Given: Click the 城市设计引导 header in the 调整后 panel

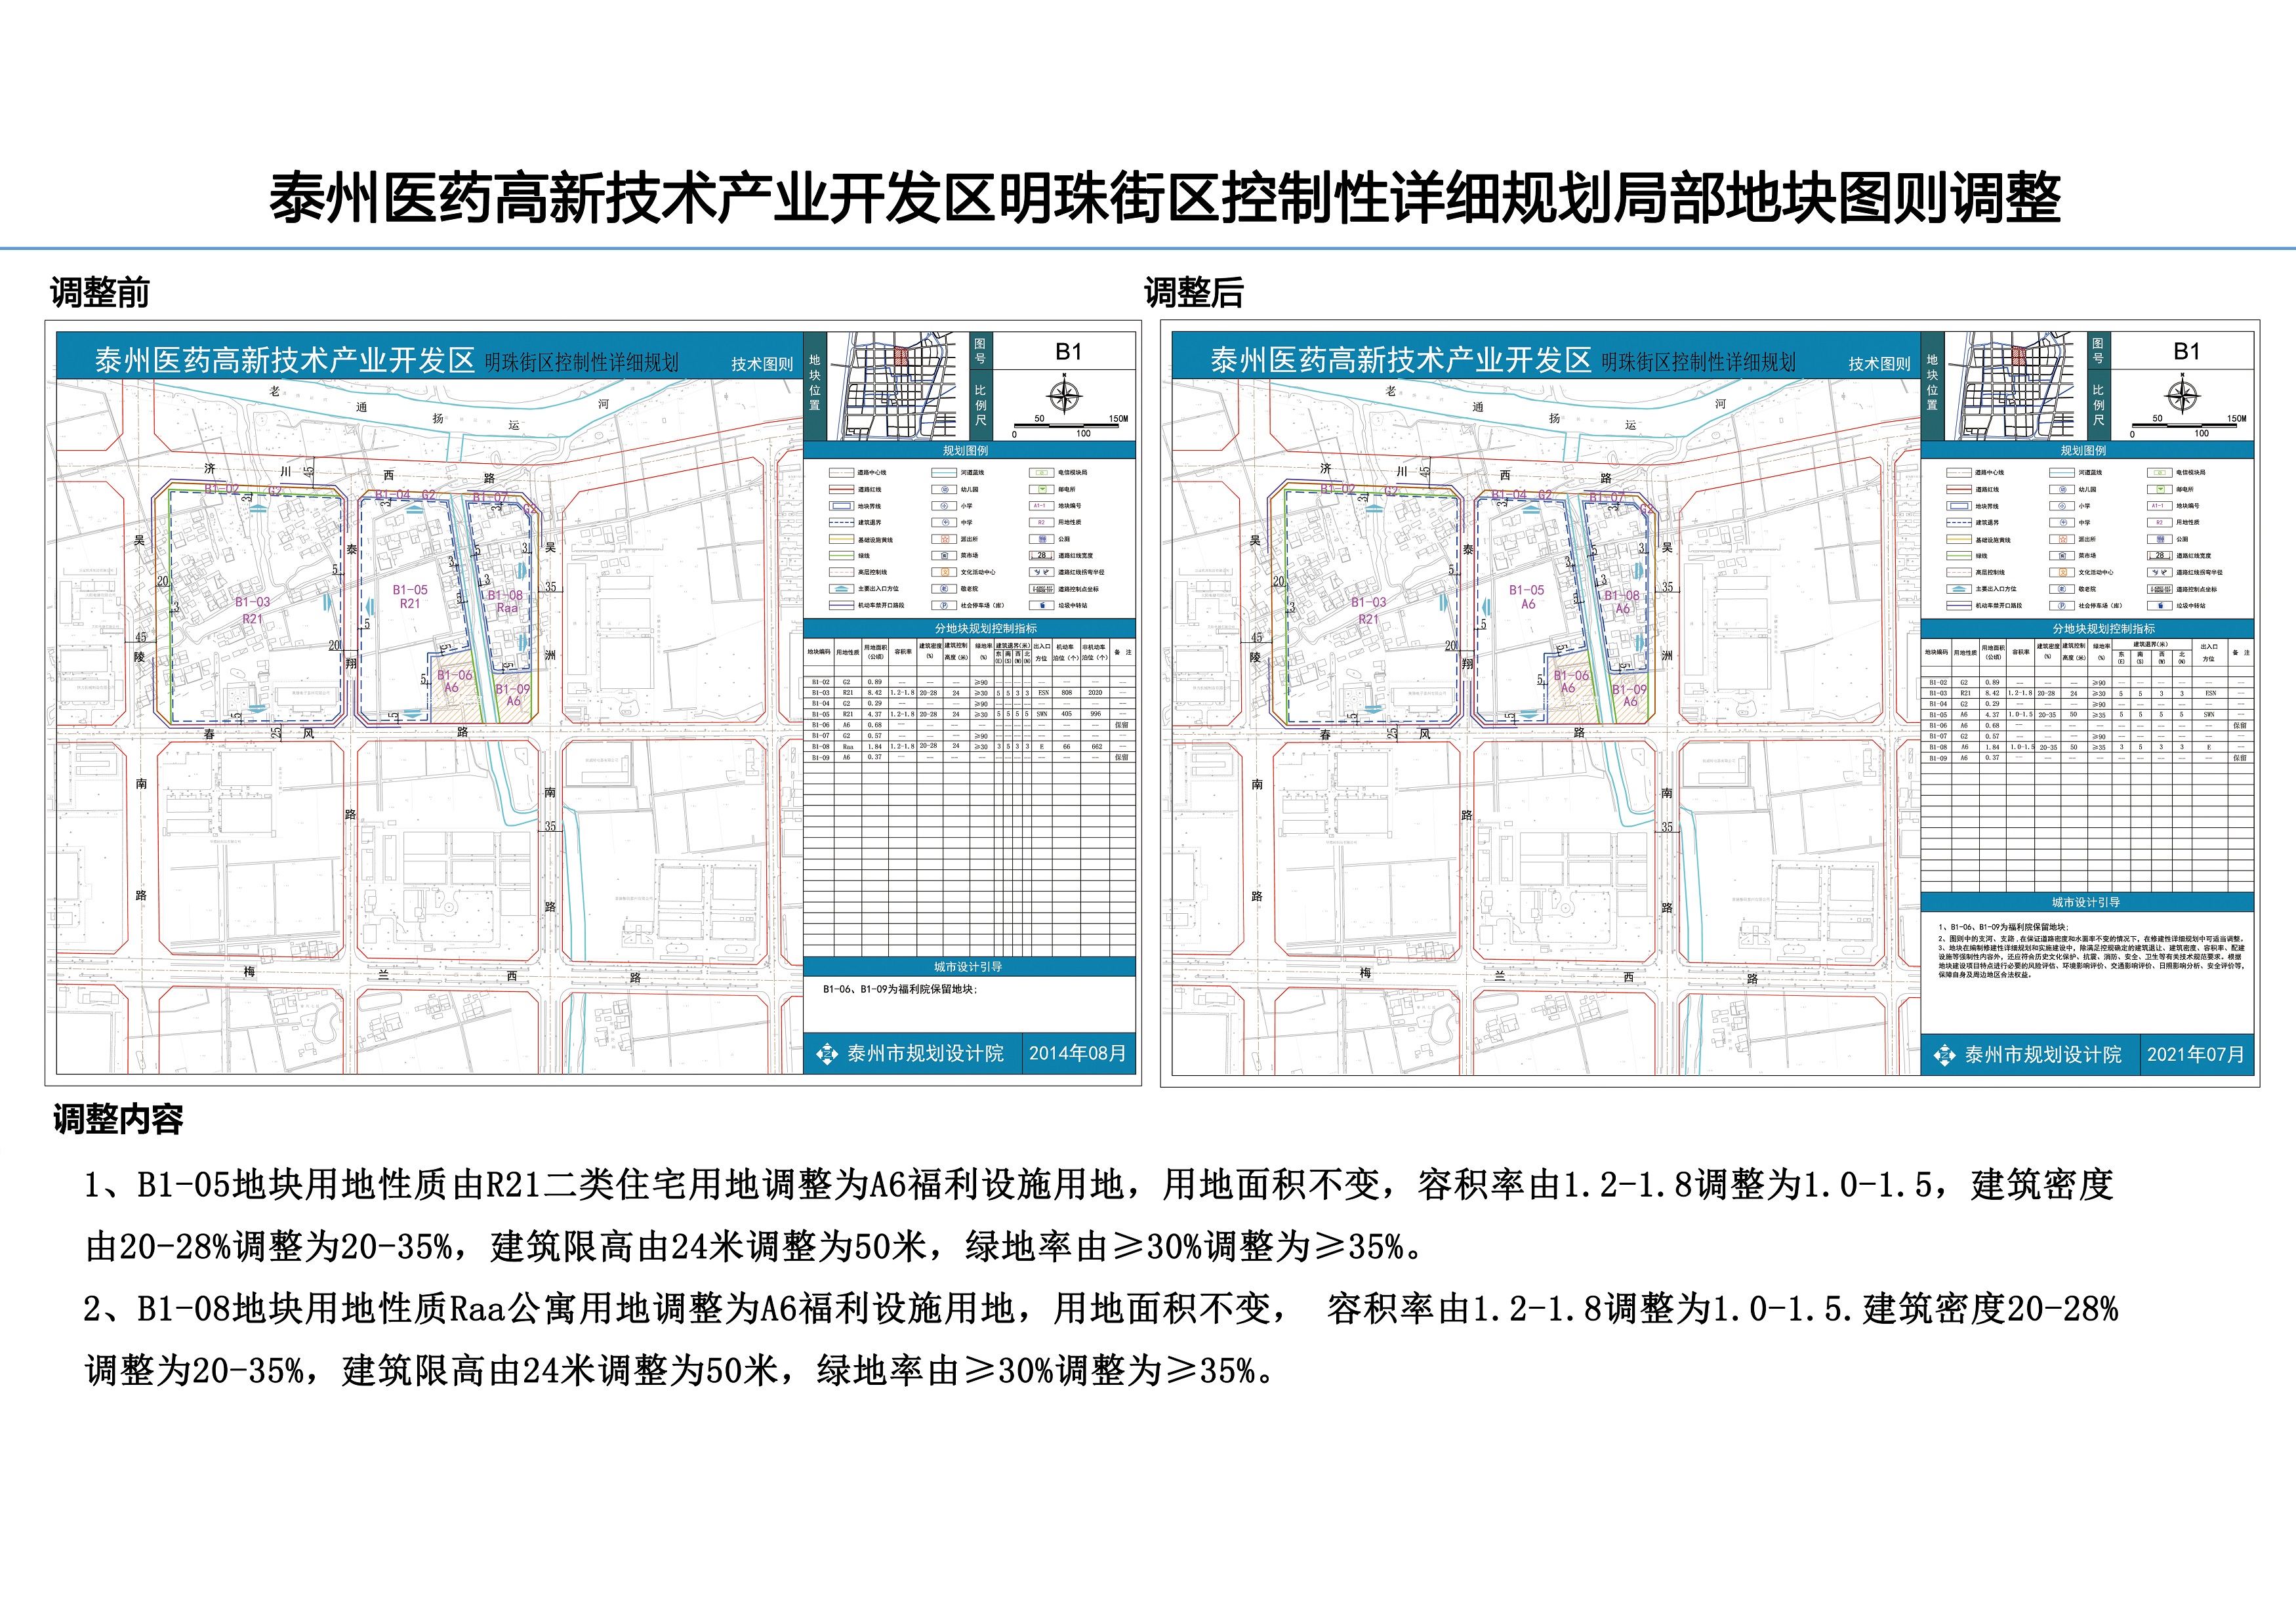Looking at the screenshot, I should click(x=2087, y=902).
